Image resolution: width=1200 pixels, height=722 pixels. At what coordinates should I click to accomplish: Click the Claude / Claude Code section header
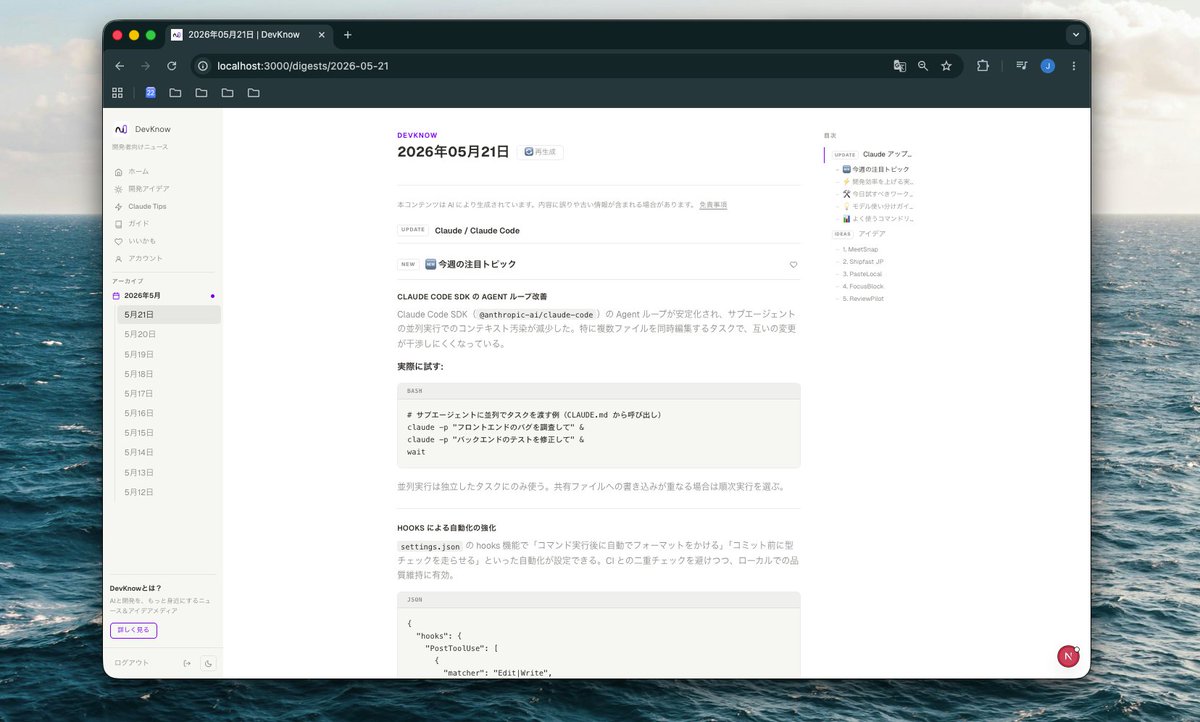[x=477, y=230]
